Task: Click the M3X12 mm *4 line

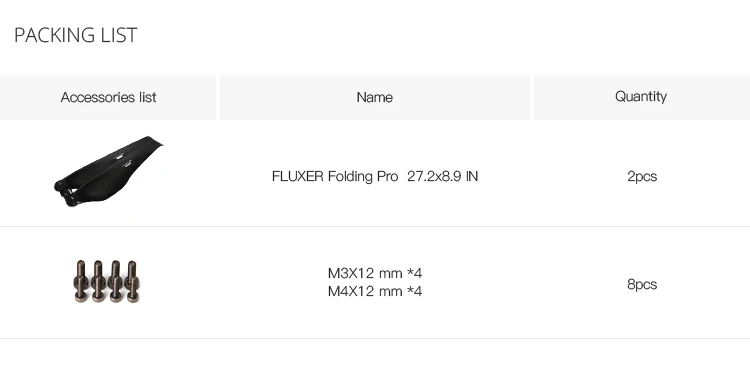Action: coord(375,273)
